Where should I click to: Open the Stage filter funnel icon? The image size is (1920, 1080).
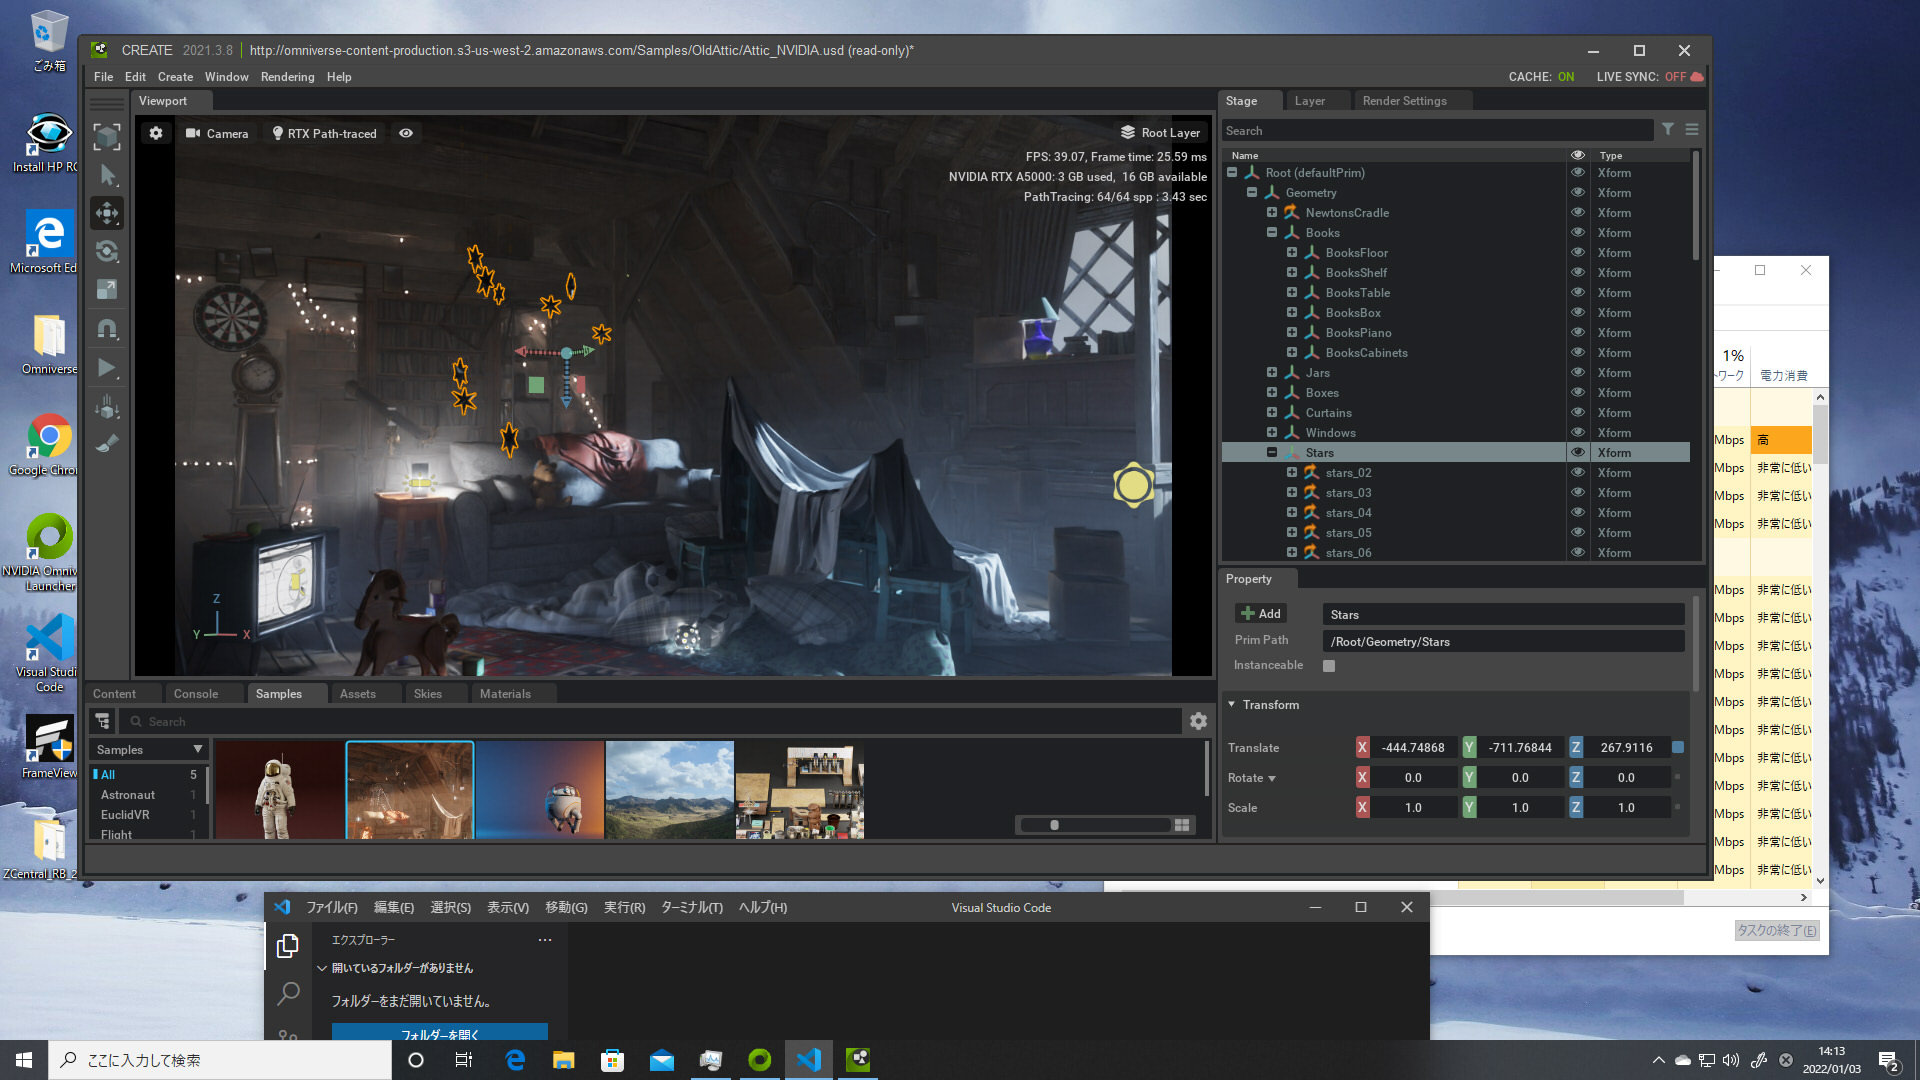[x=1668, y=130]
